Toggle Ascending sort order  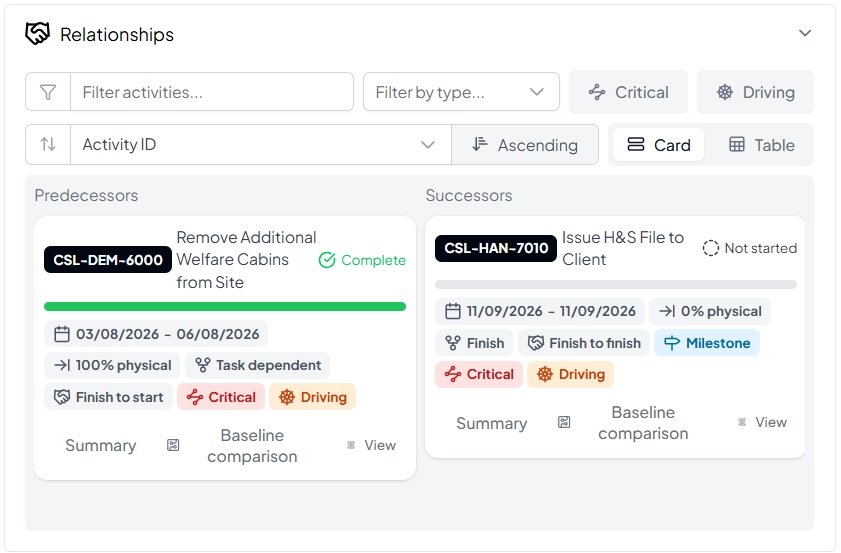pos(525,145)
